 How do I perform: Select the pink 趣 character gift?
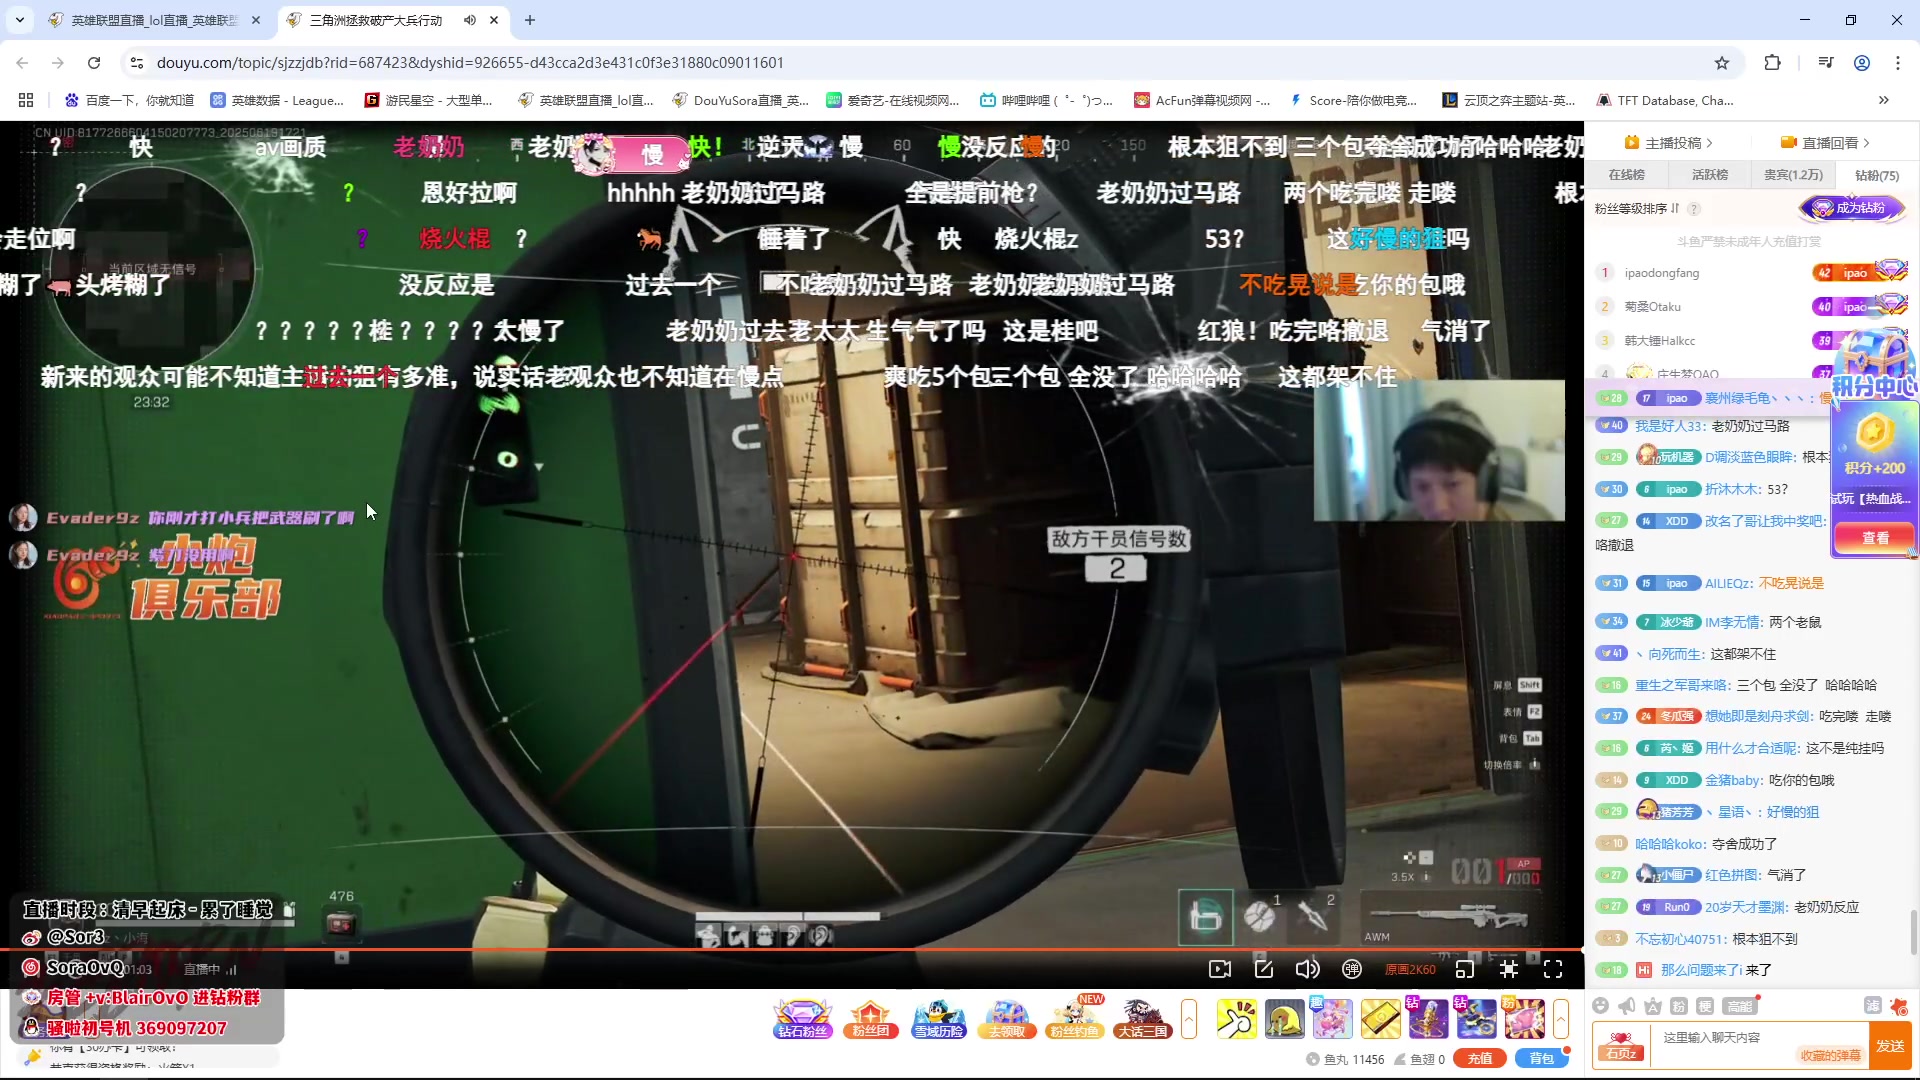[1332, 1019]
